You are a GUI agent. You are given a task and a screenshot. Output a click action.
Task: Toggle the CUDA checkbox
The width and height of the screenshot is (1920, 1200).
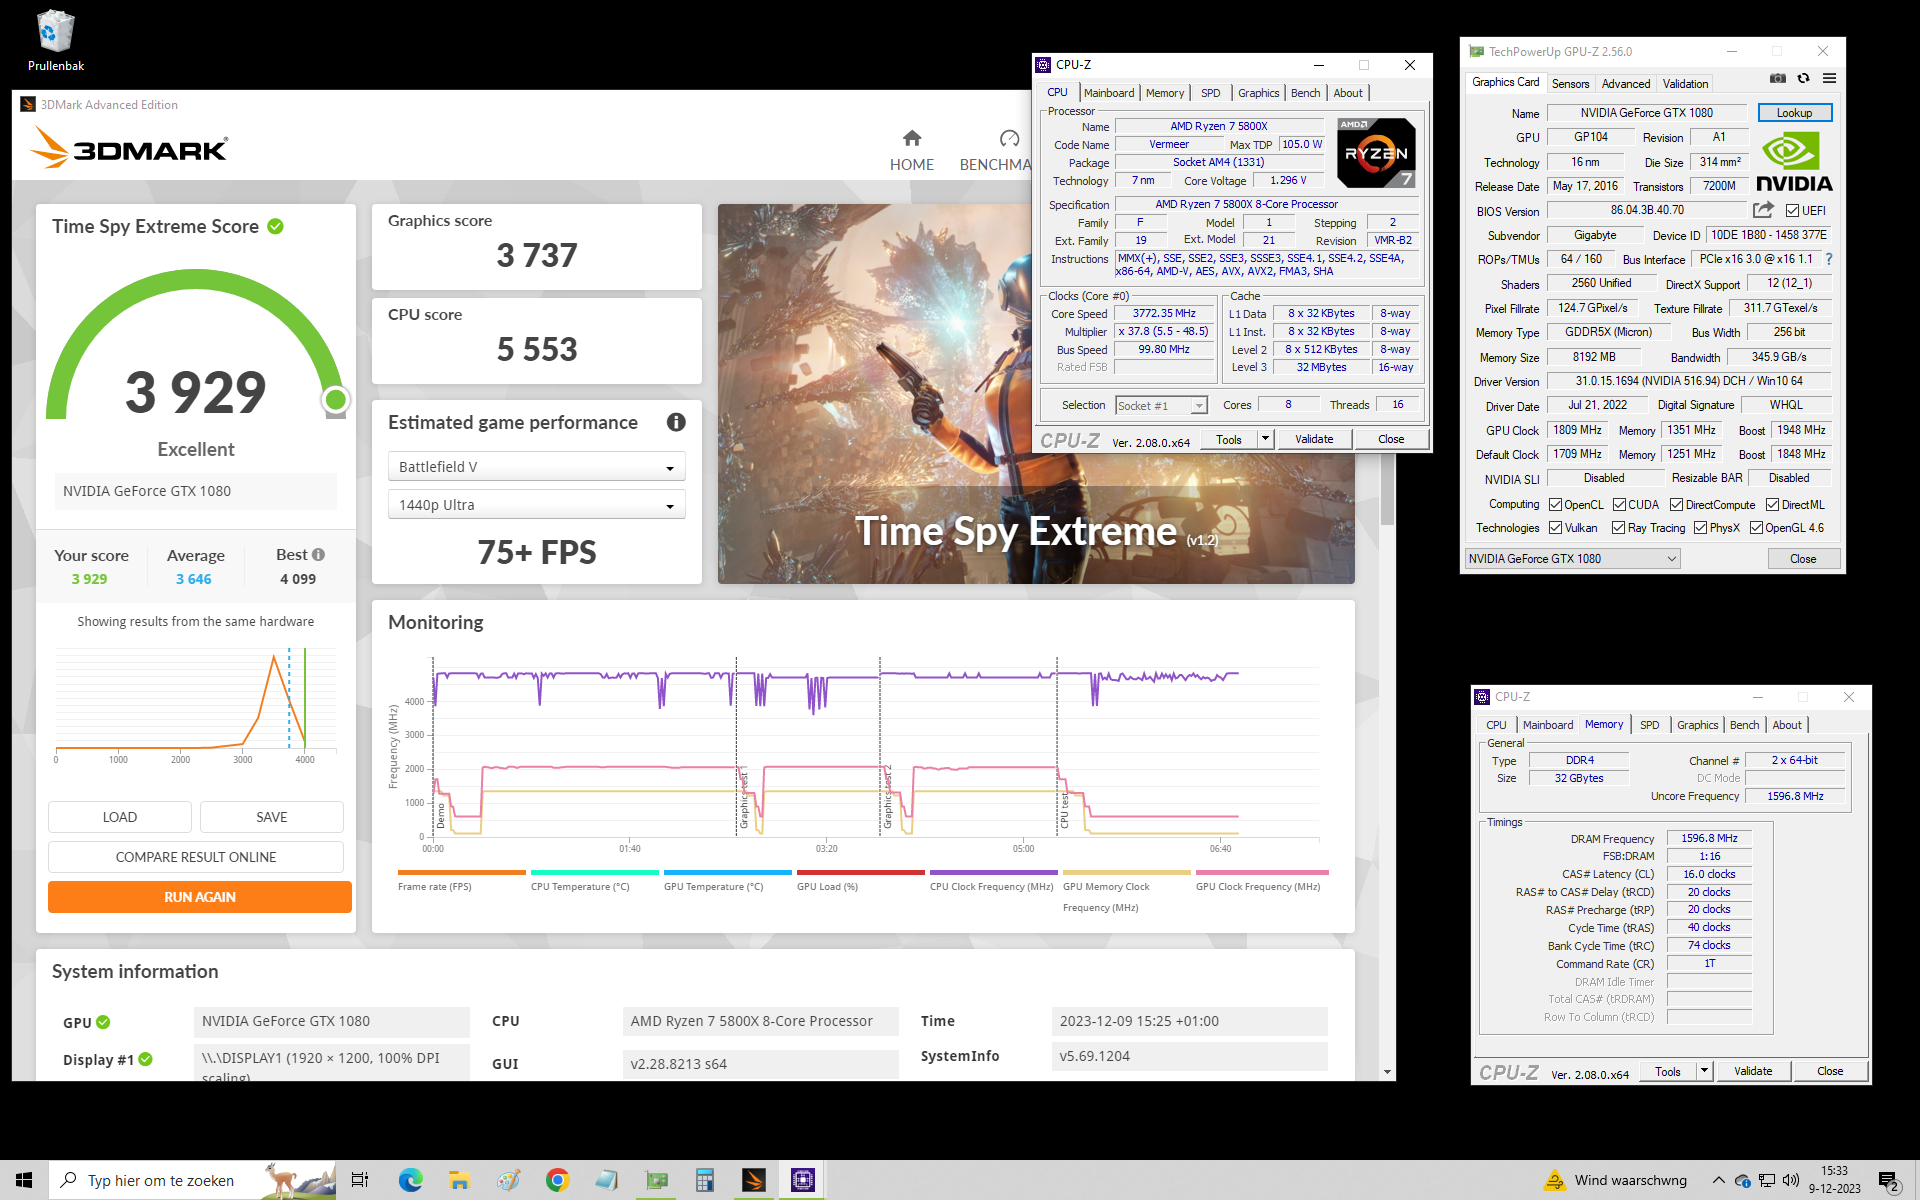pyautogui.click(x=1619, y=505)
